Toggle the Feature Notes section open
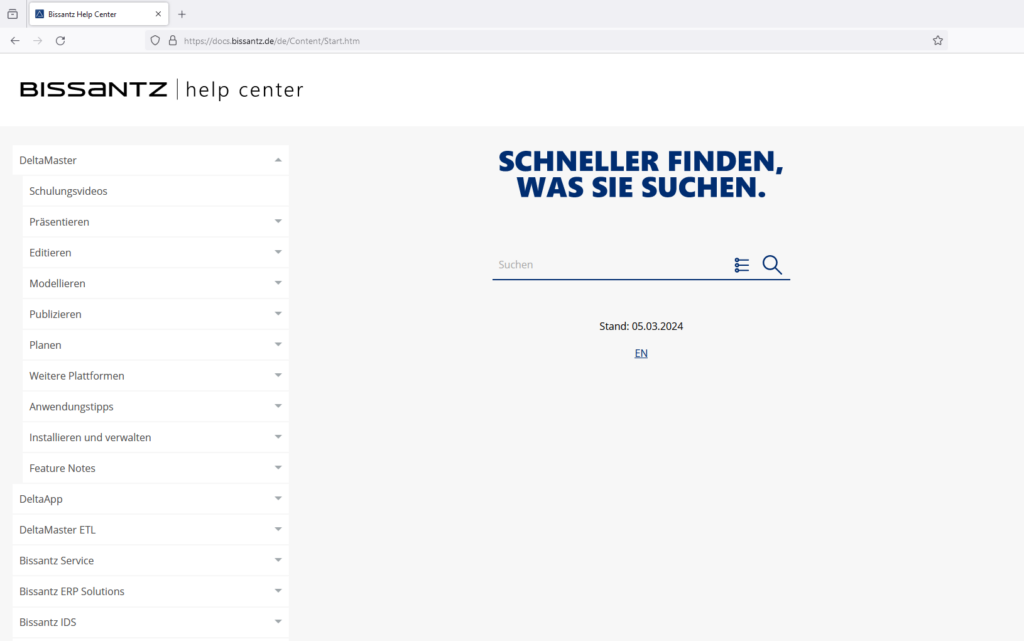Image resolution: width=1024 pixels, height=641 pixels. [x=277, y=467]
